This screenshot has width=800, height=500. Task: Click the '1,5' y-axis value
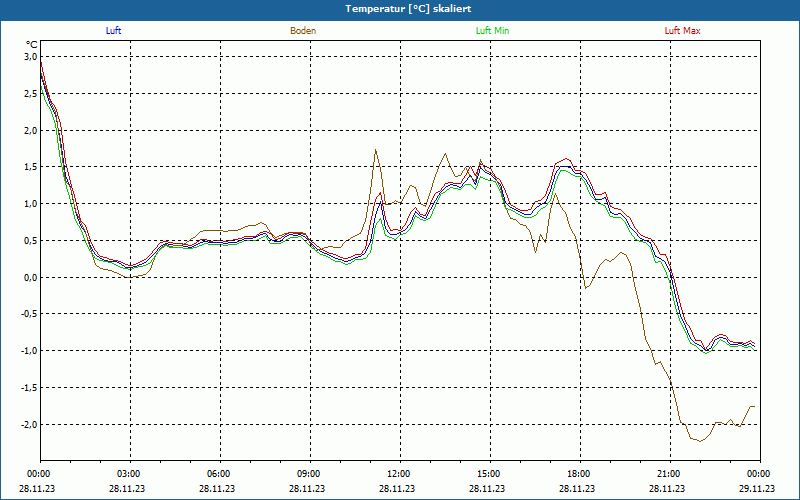click(x=31, y=167)
